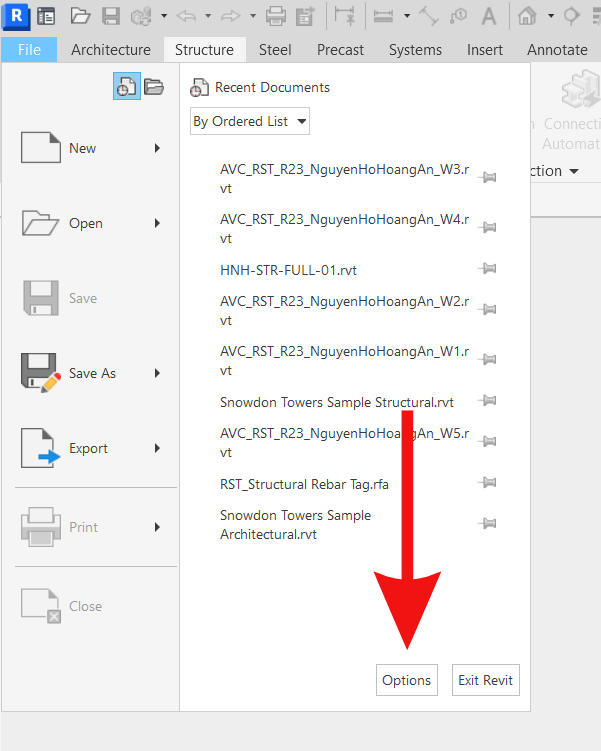601x751 pixels.
Task: Switch to the Steel ribbon tab
Action: [x=275, y=49]
